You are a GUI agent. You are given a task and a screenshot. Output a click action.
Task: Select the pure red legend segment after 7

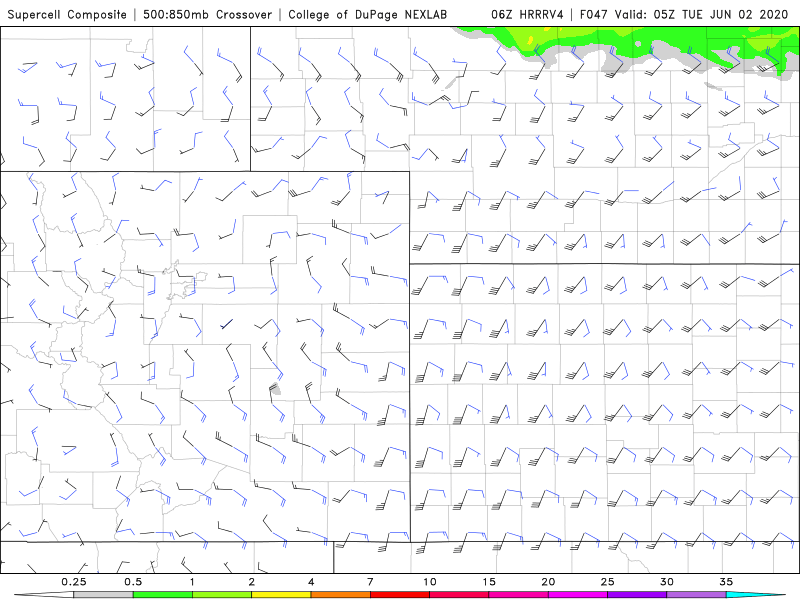399,595
